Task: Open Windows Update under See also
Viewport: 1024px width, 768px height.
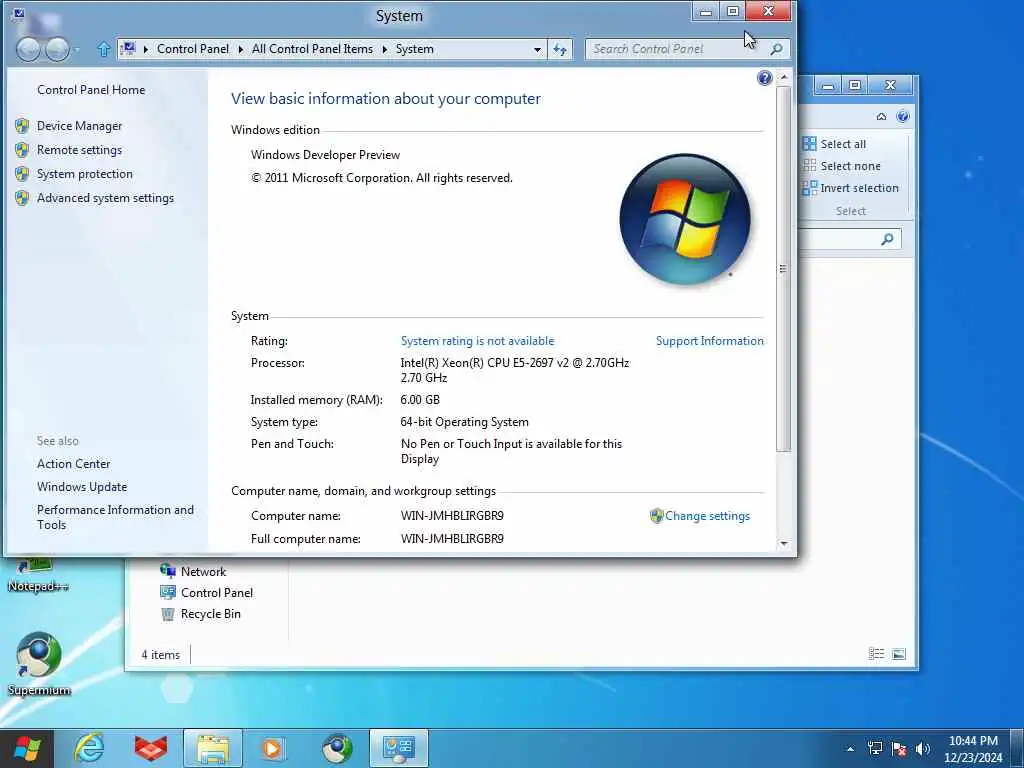Action: (x=82, y=487)
